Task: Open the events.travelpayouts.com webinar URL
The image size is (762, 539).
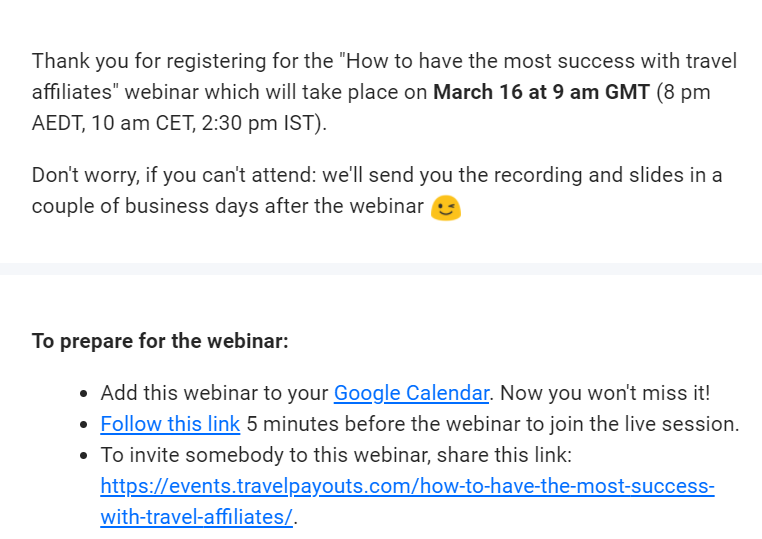Action: [x=407, y=487]
